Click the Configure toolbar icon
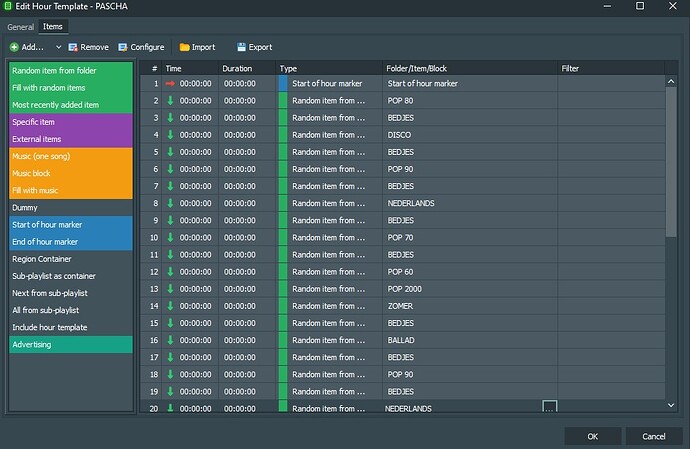This screenshot has height=449, width=690. pyautogui.click(x=123, y=47)
